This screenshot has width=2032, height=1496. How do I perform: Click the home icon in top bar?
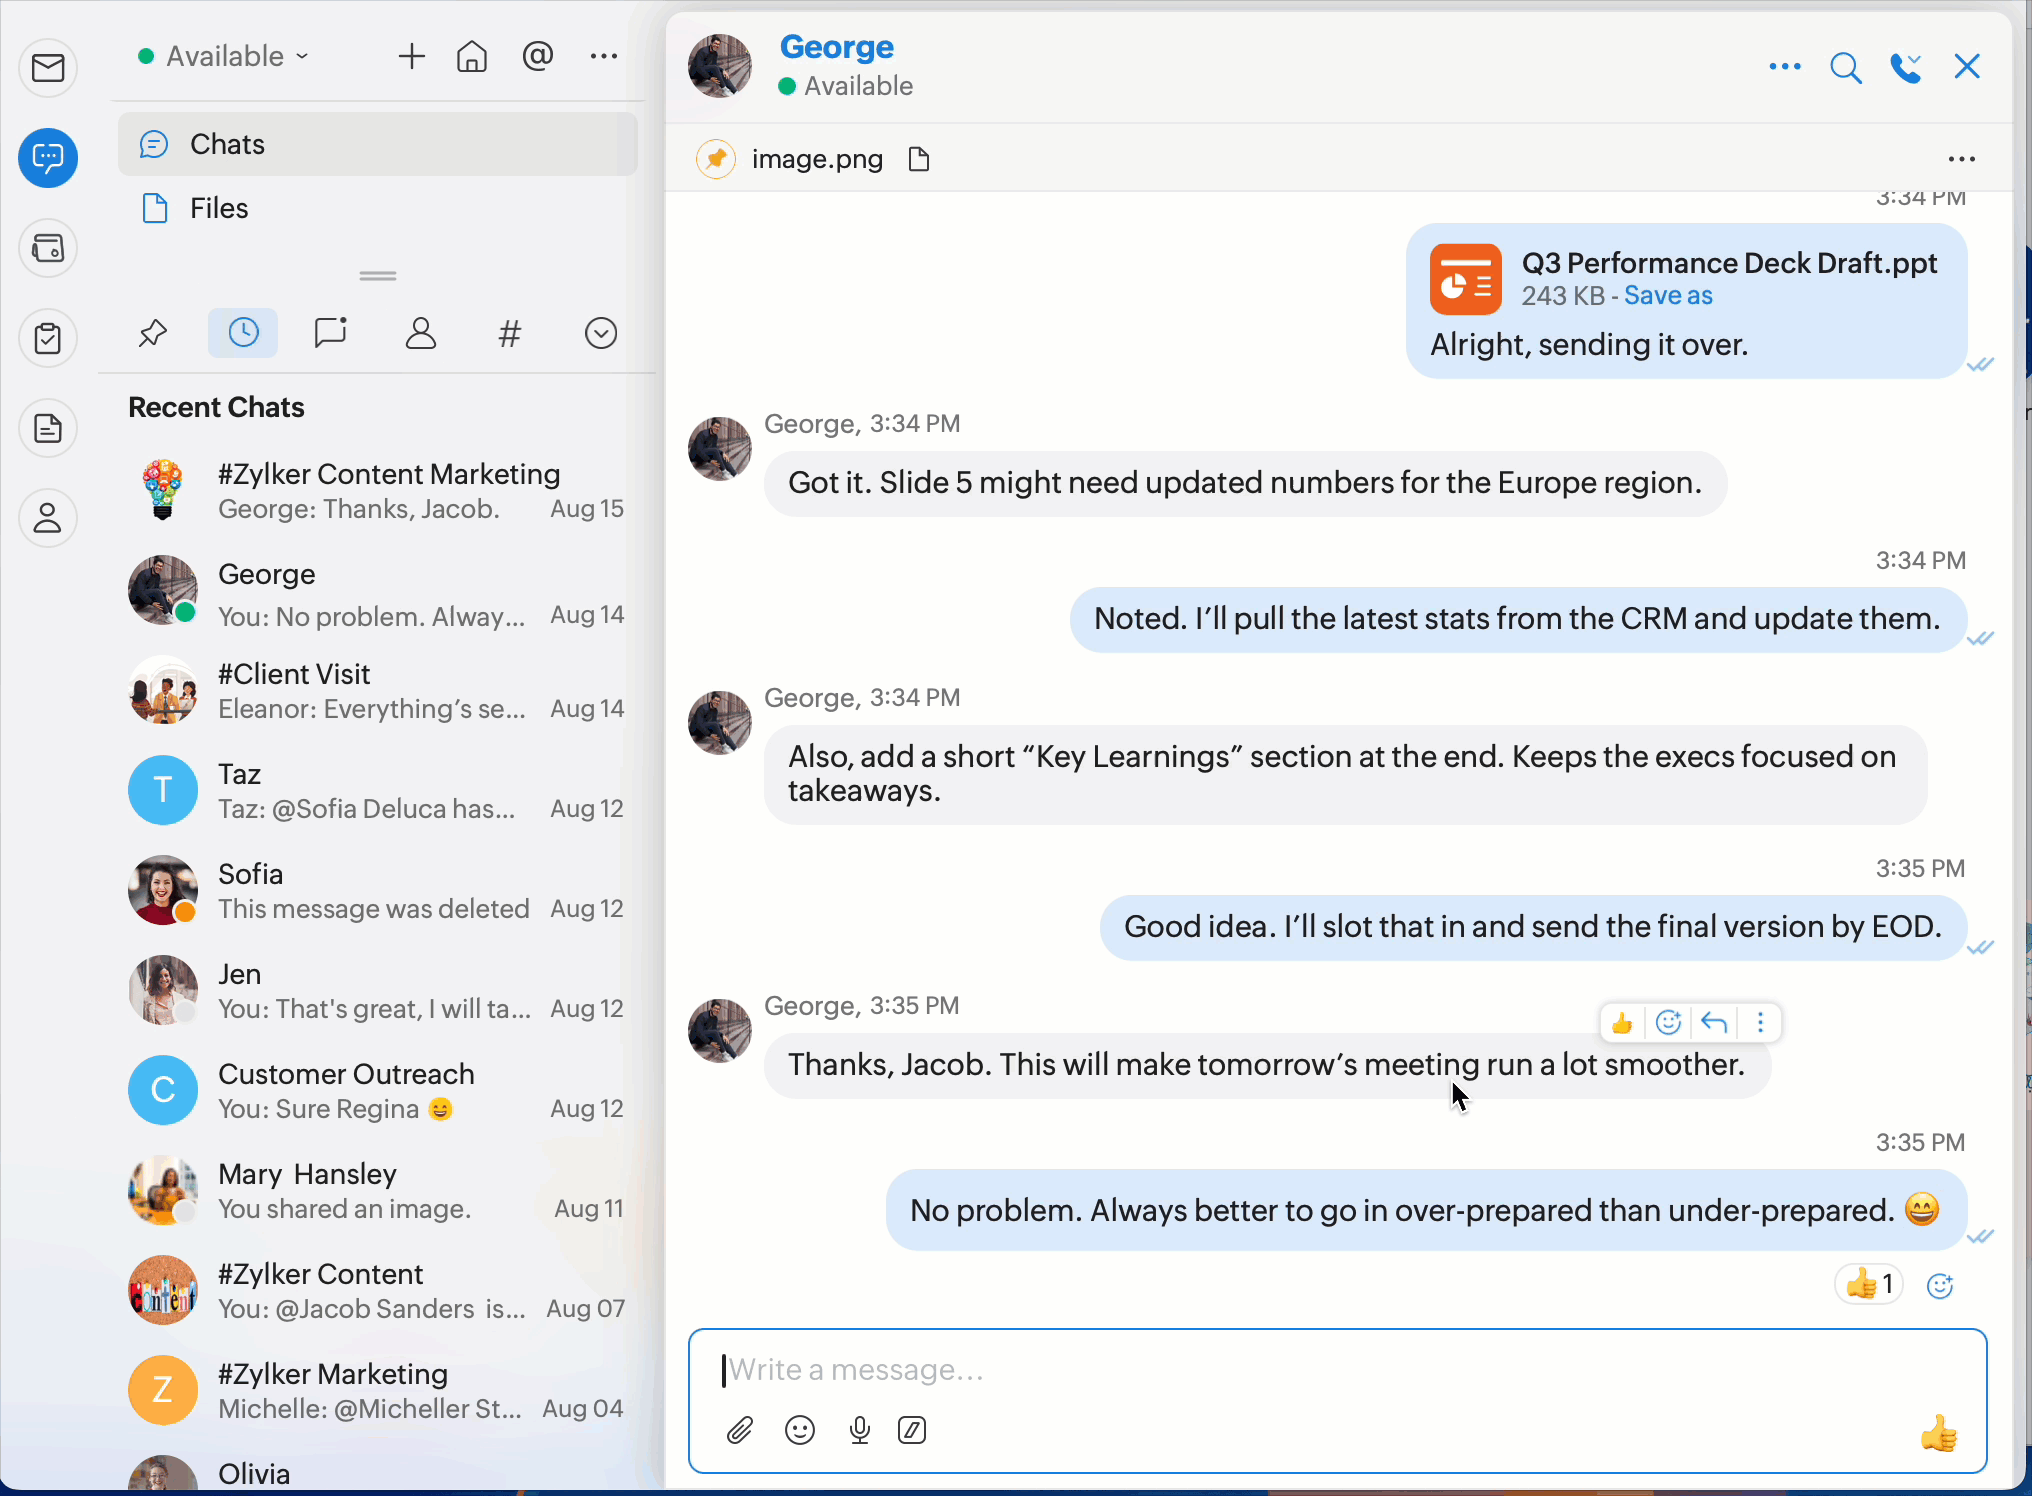pos(472,56)
